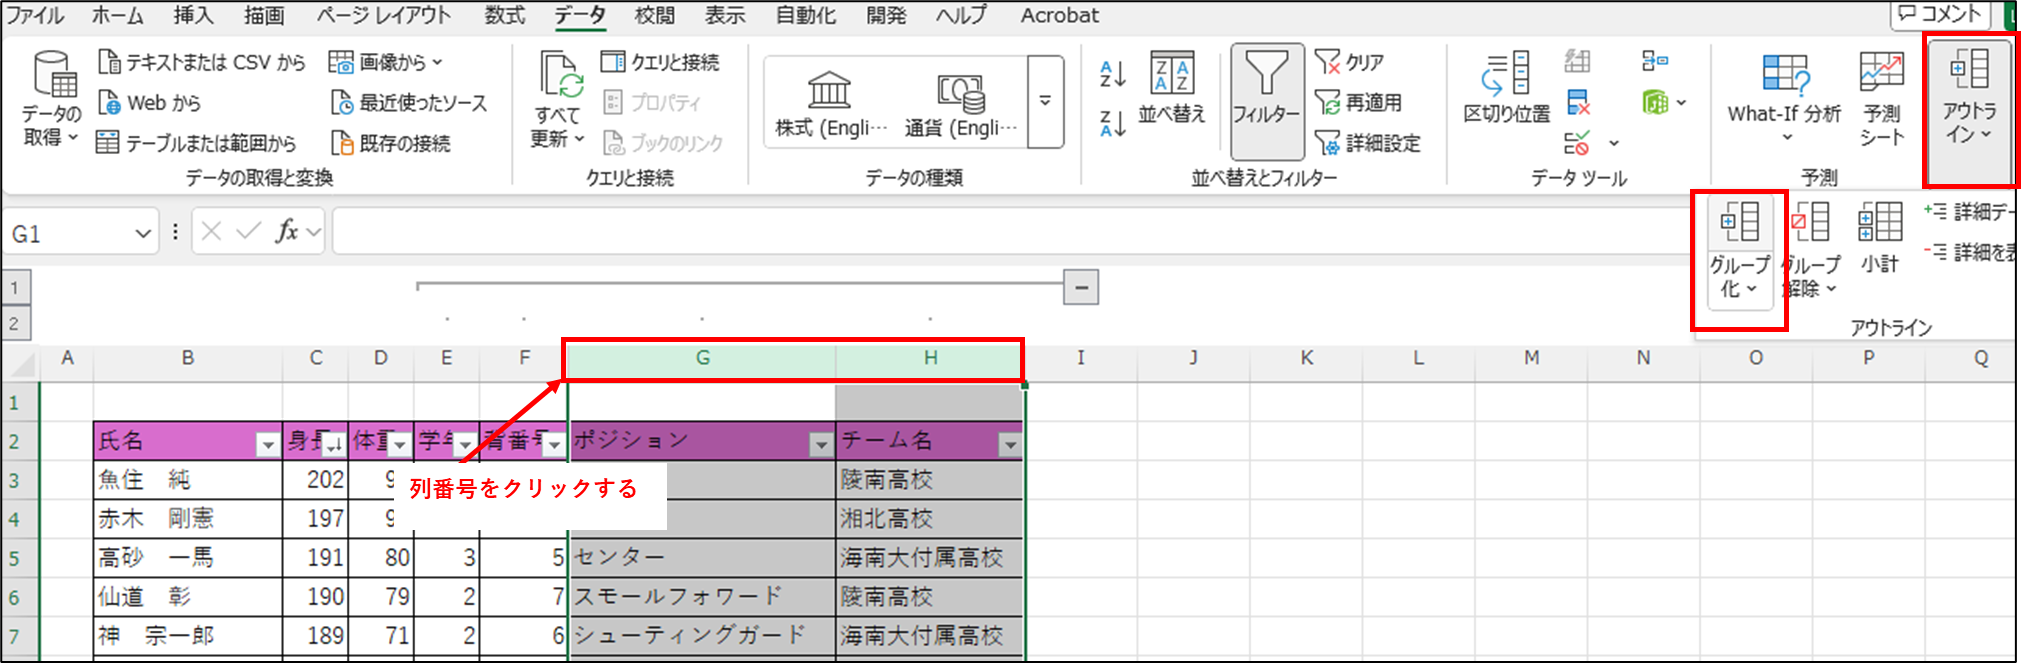This screenshot has width=2021, height=663.
Task: Select the 株式 (English) data type
Action: [x=830, y=103]
